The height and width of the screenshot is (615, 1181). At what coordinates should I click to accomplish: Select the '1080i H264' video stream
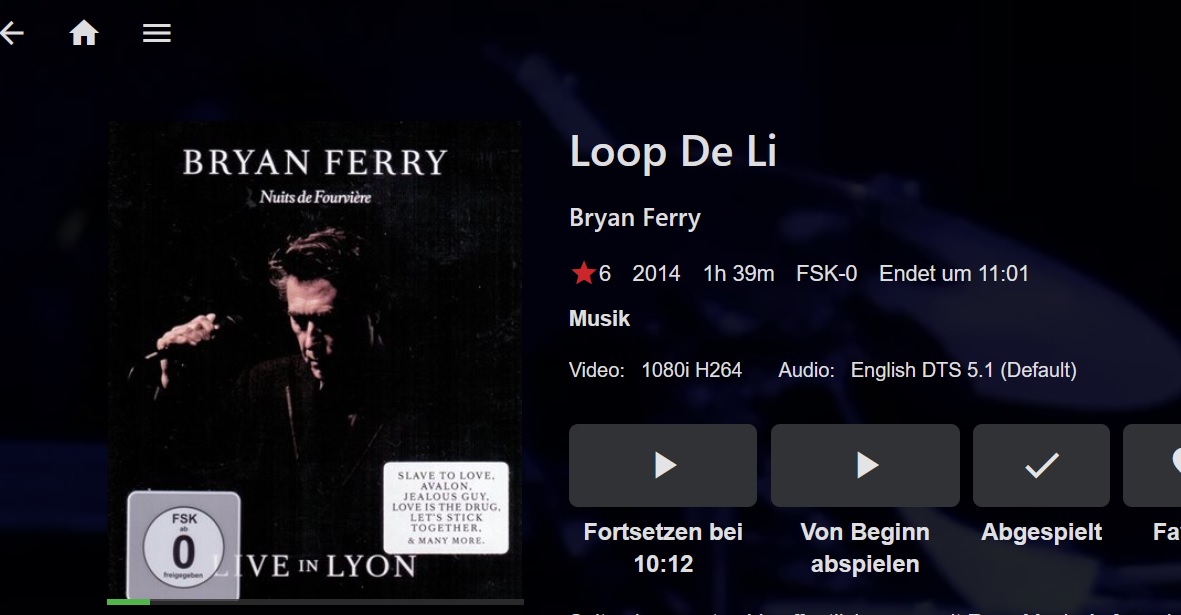691,370
